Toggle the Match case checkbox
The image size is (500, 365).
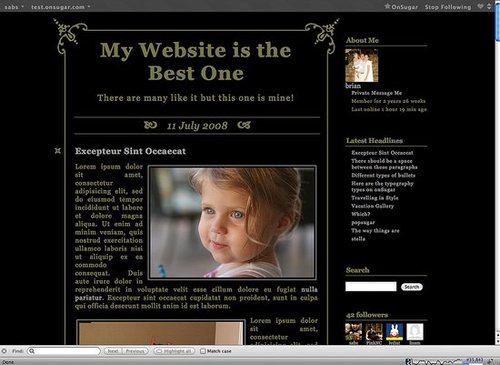pyautogui.click(x=203, y=351)
